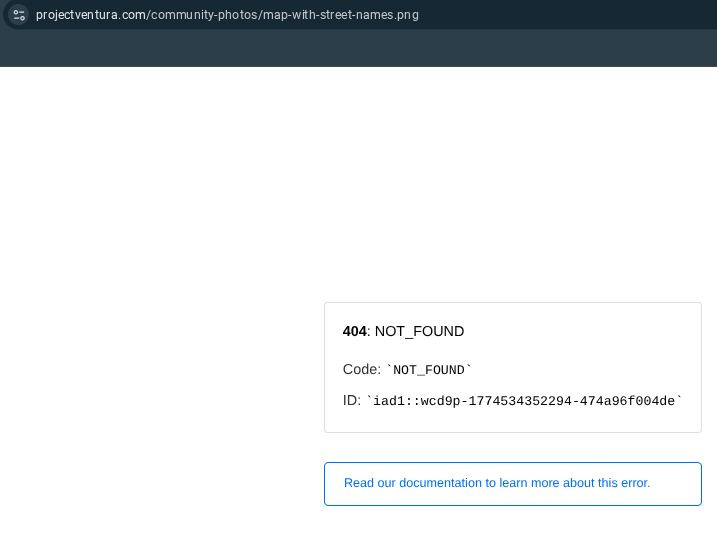Click the "ID:" label in error card
Image resolution: width=717 pixels, height=534 pixels.
(x=352, y=400)
